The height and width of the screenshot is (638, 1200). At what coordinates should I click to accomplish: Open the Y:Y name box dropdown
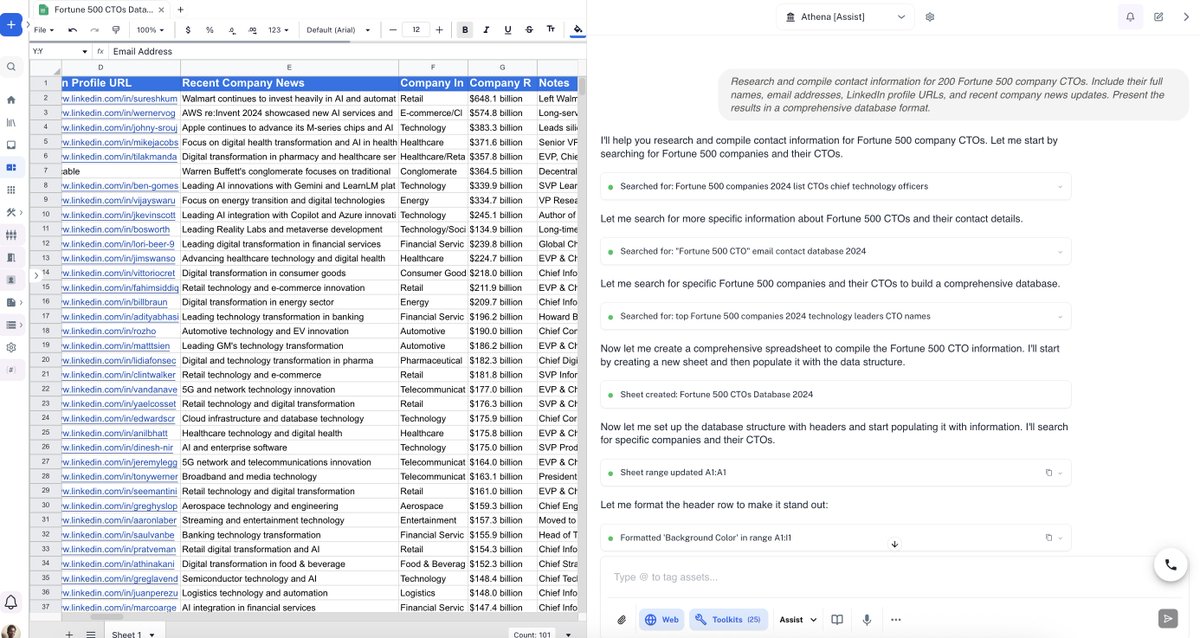click(83, 51)
